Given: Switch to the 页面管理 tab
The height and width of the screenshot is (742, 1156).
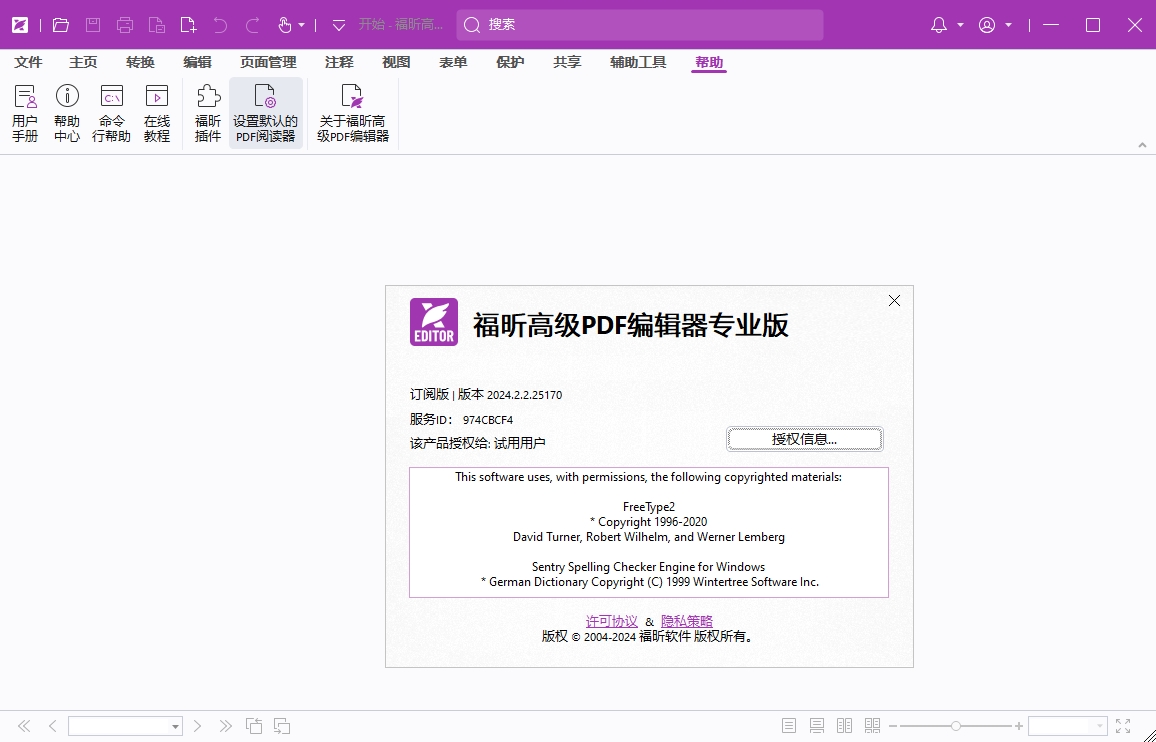Looking at the screenshot, I should point(268,63).
